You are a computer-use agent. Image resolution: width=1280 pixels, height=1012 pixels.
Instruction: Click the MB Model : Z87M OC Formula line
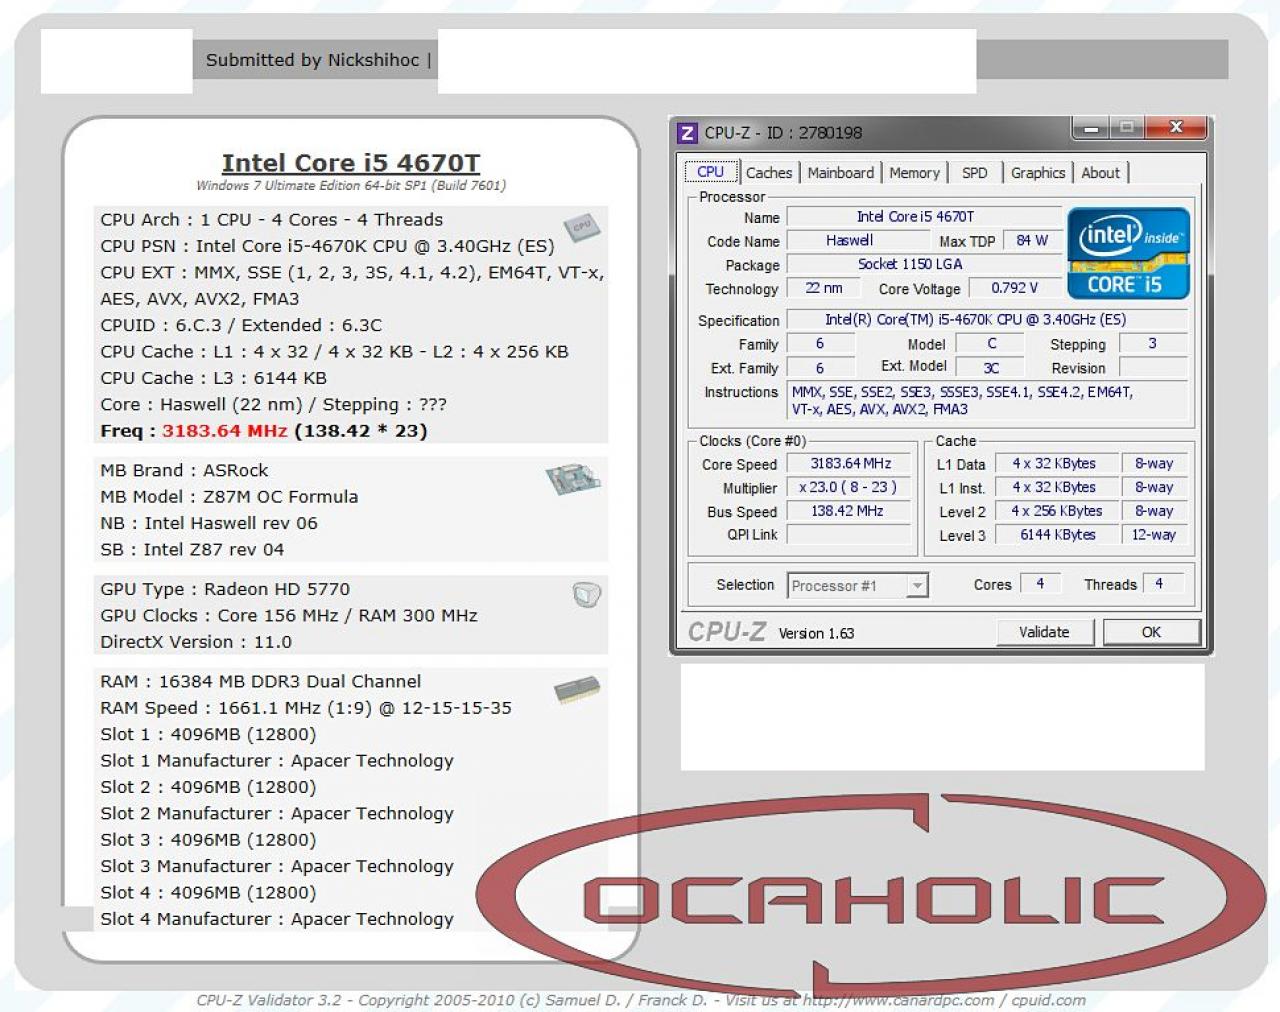(229, 497)
